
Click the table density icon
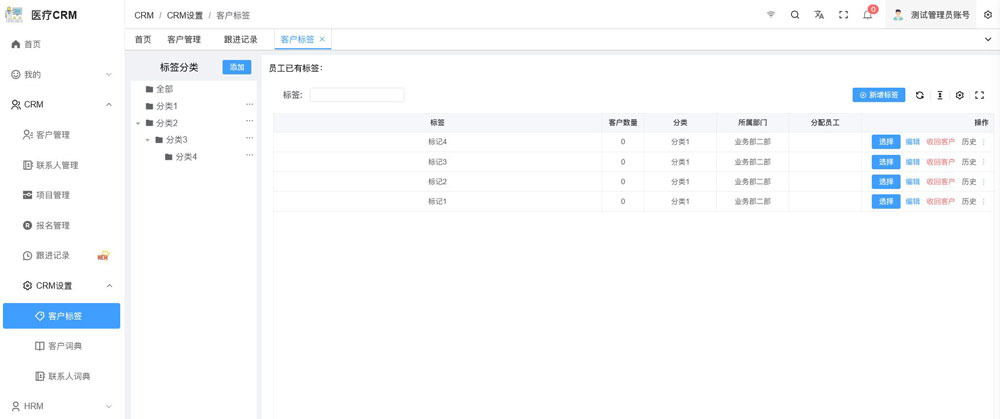pyautogui.click(x=940, y=95)
